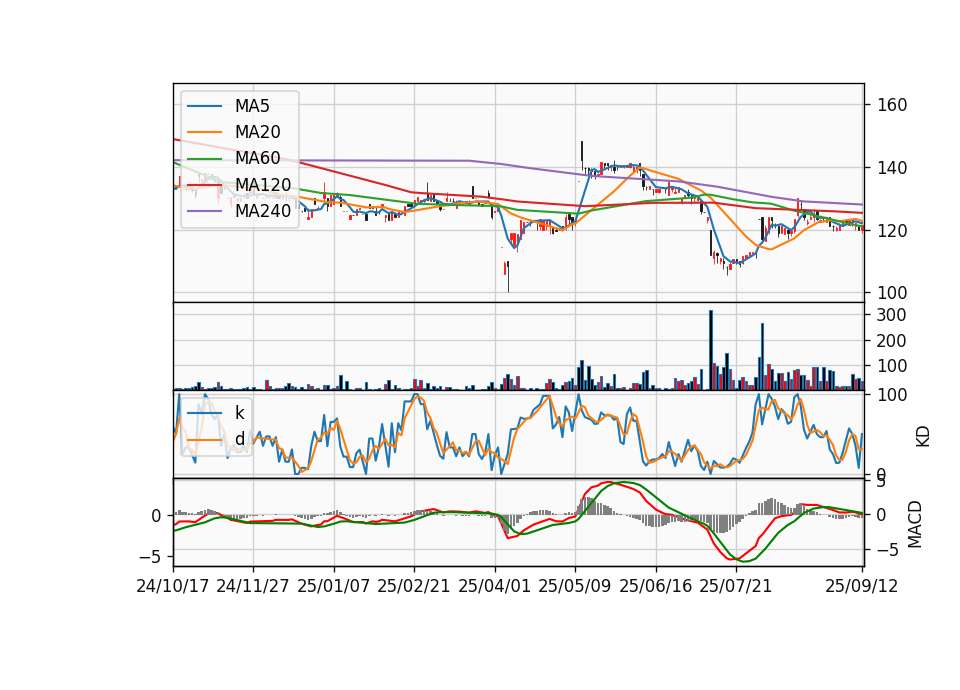
Task: Click the 25/06/16 date label
Action: click(656, 586)
